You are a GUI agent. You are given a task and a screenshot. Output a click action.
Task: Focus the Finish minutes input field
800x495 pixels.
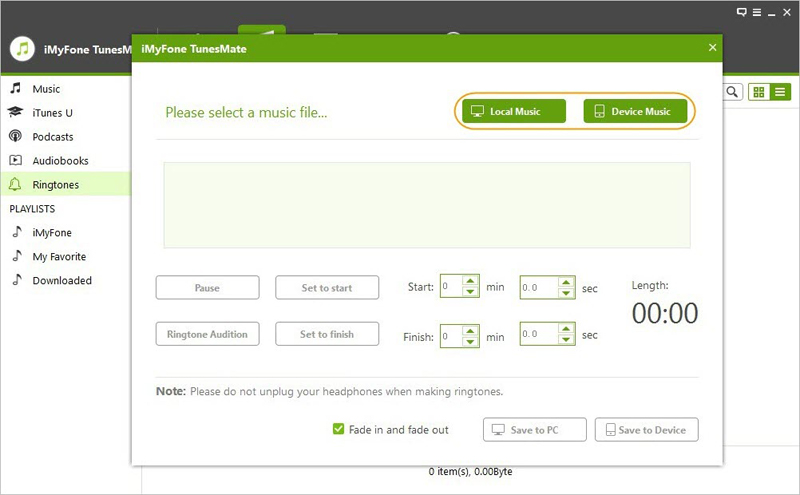(452, 336)
